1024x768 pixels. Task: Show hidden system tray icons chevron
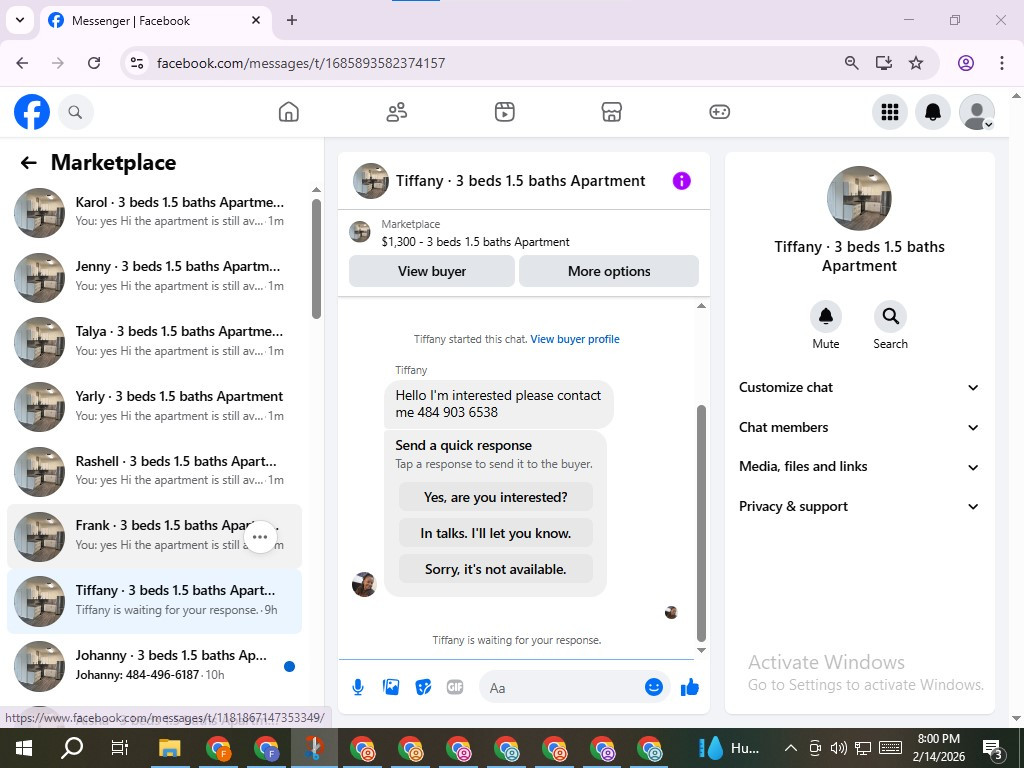790,748
